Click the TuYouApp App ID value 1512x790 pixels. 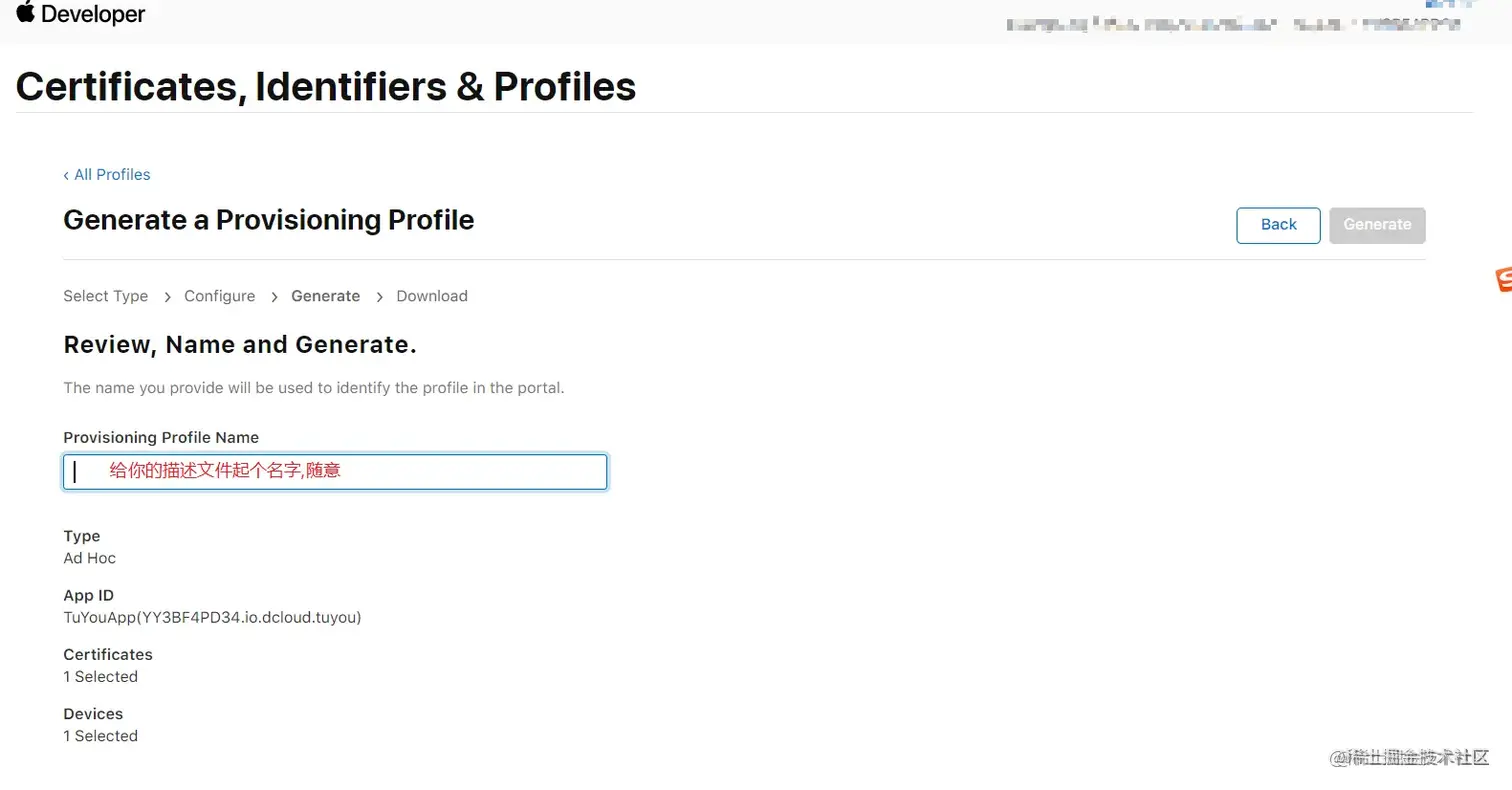[212, 618]
